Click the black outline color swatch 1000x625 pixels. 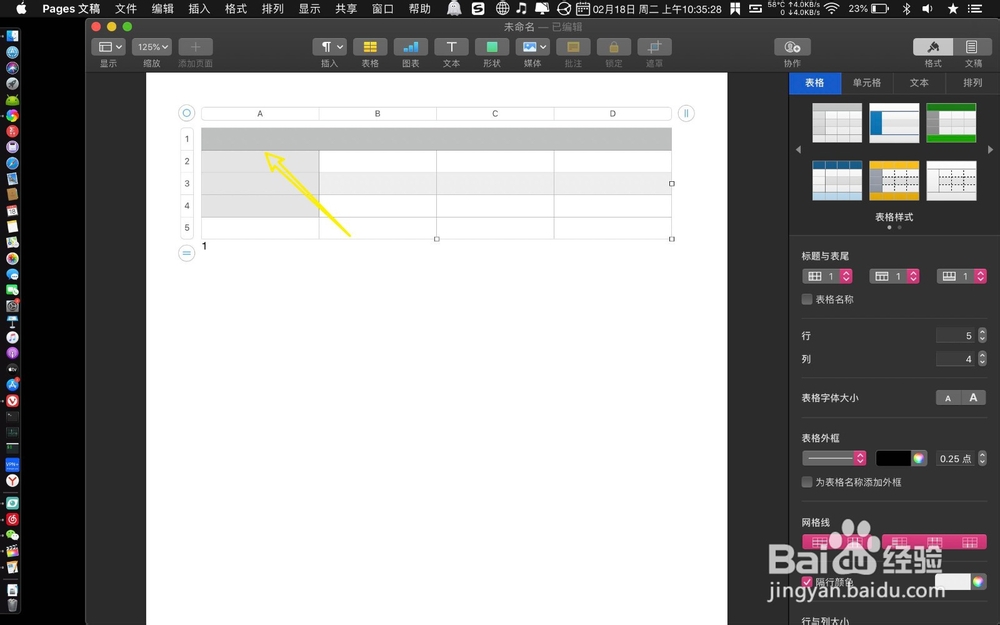[893, 458]
